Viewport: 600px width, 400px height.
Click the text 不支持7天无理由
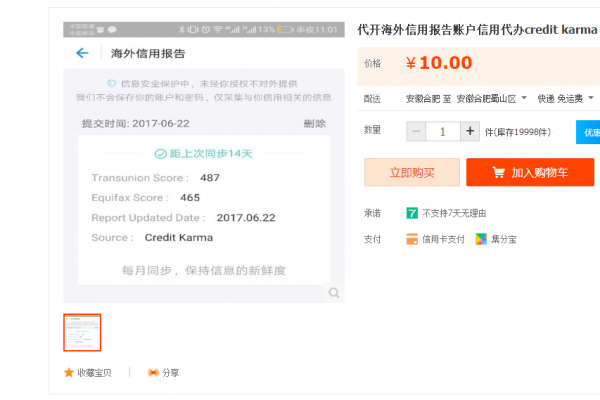coord(454,213)
